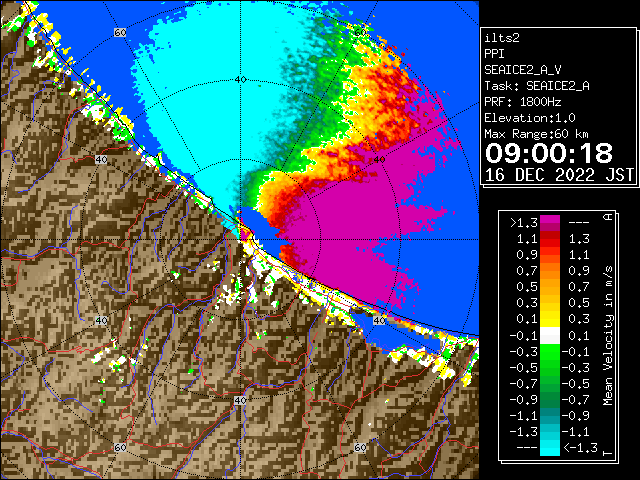Click the 40 range label in the northeast sea

pyautogui.click(x=379, y=160)
